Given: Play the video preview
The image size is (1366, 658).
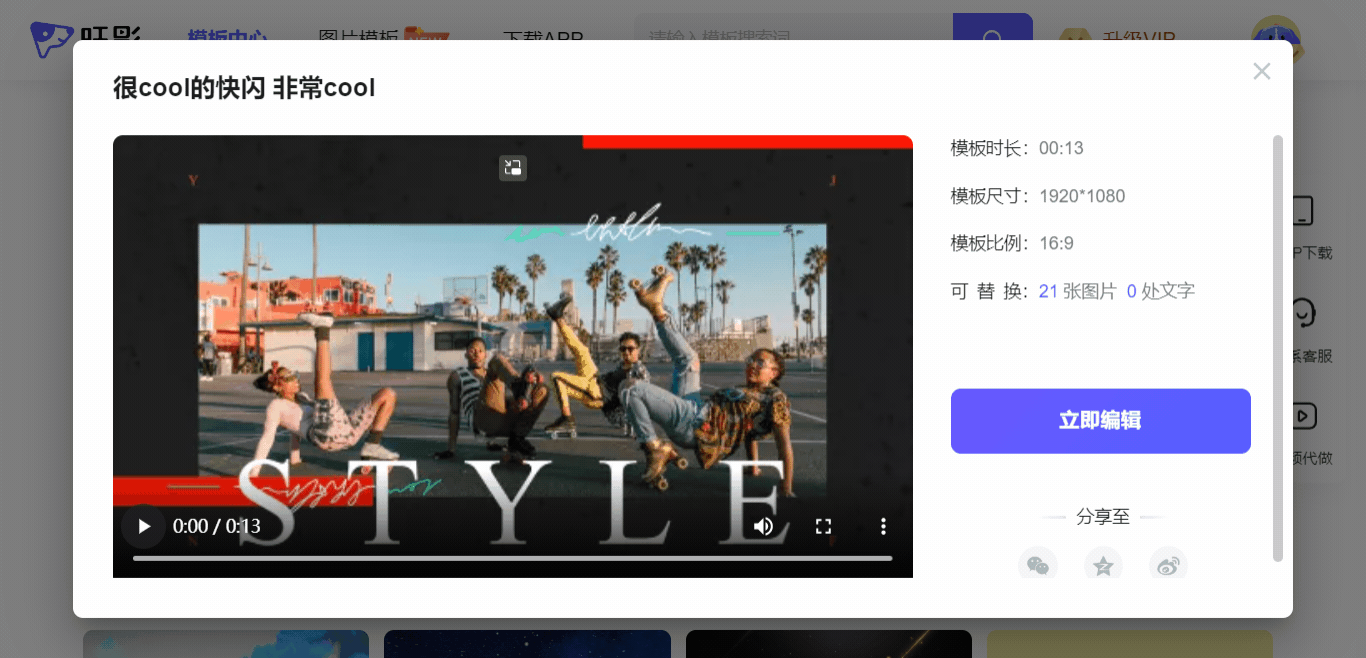Looking at the screenshot, I should [144, 526].
